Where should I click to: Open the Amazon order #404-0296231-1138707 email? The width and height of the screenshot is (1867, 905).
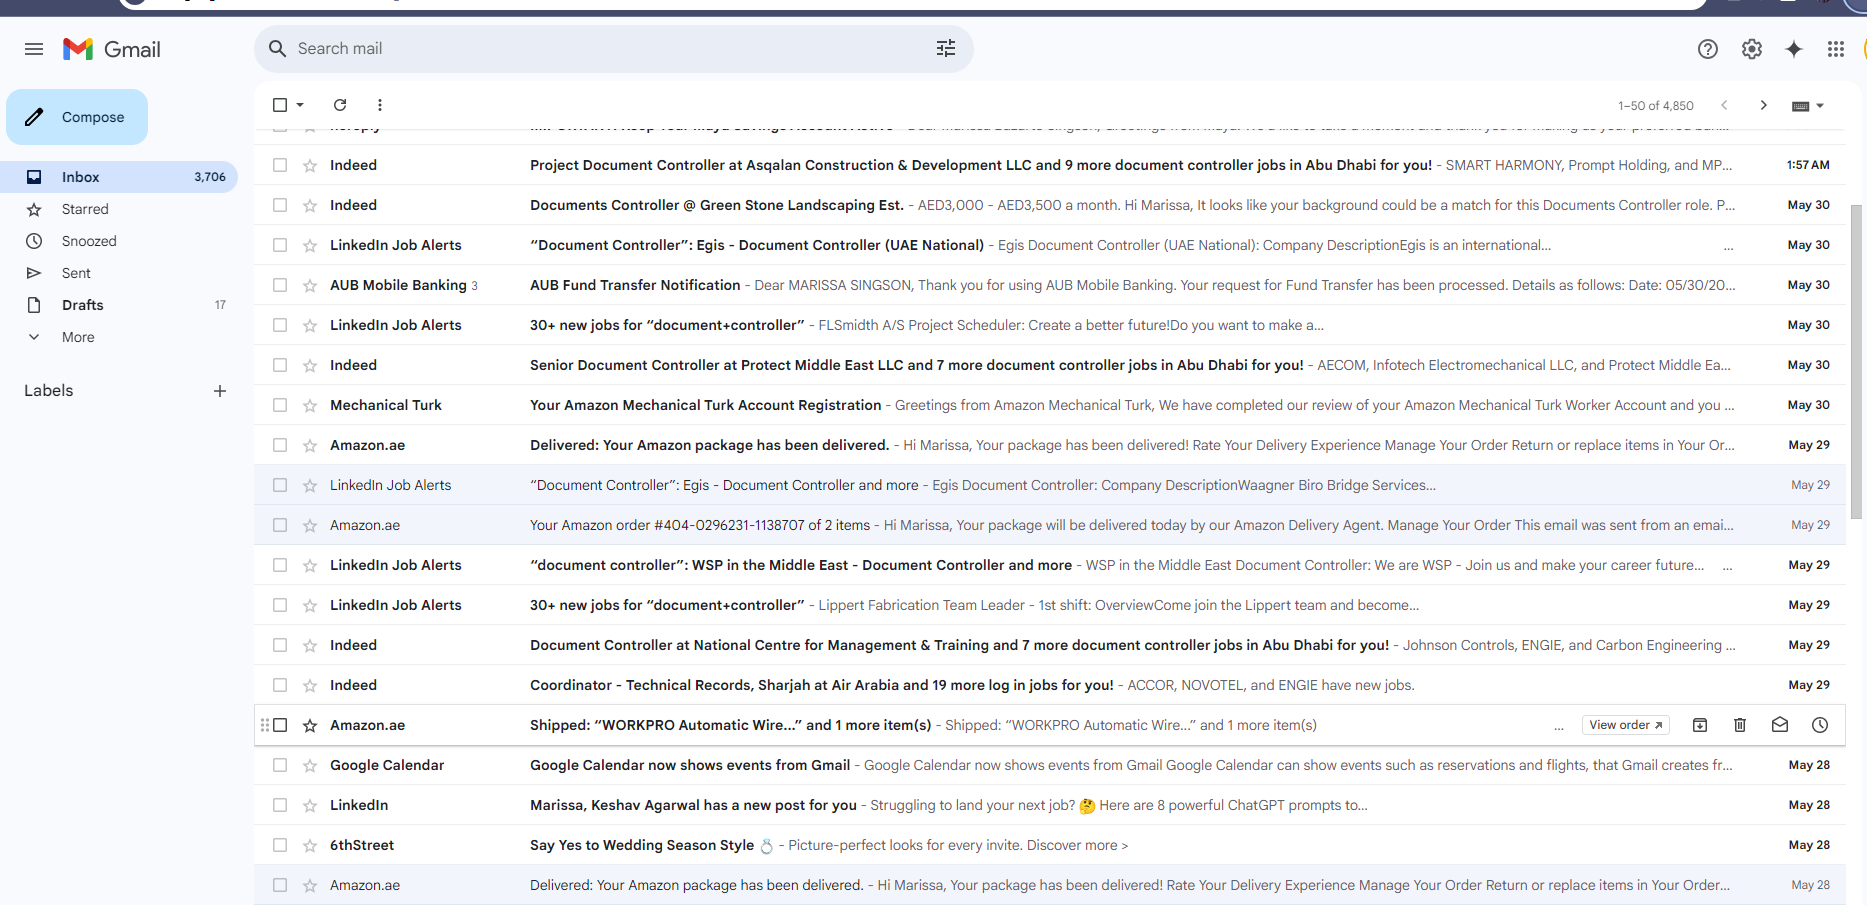pos(1050,525)
